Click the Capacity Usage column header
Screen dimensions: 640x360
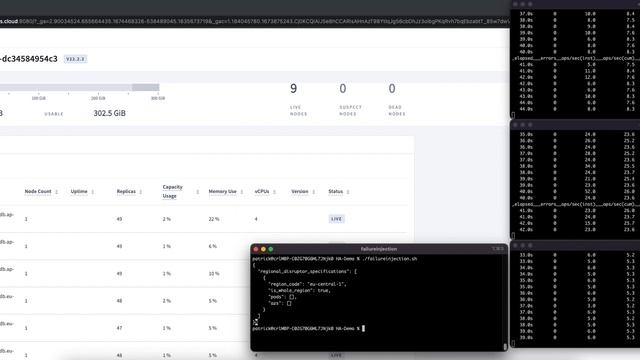[173, 191]
